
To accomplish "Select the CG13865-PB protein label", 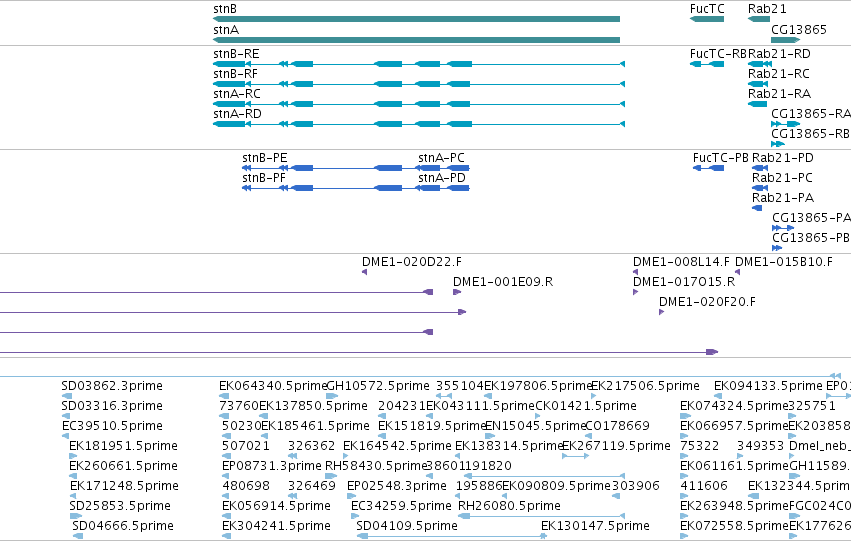I will [x=811, y=238].
